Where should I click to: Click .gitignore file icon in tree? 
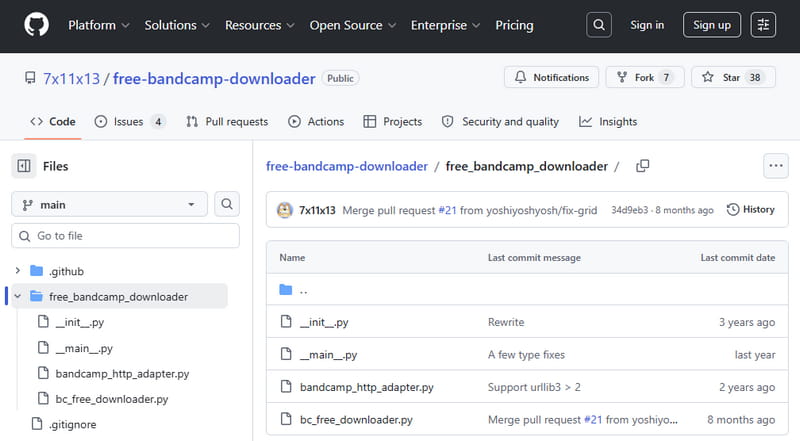(x=37, y=424)
